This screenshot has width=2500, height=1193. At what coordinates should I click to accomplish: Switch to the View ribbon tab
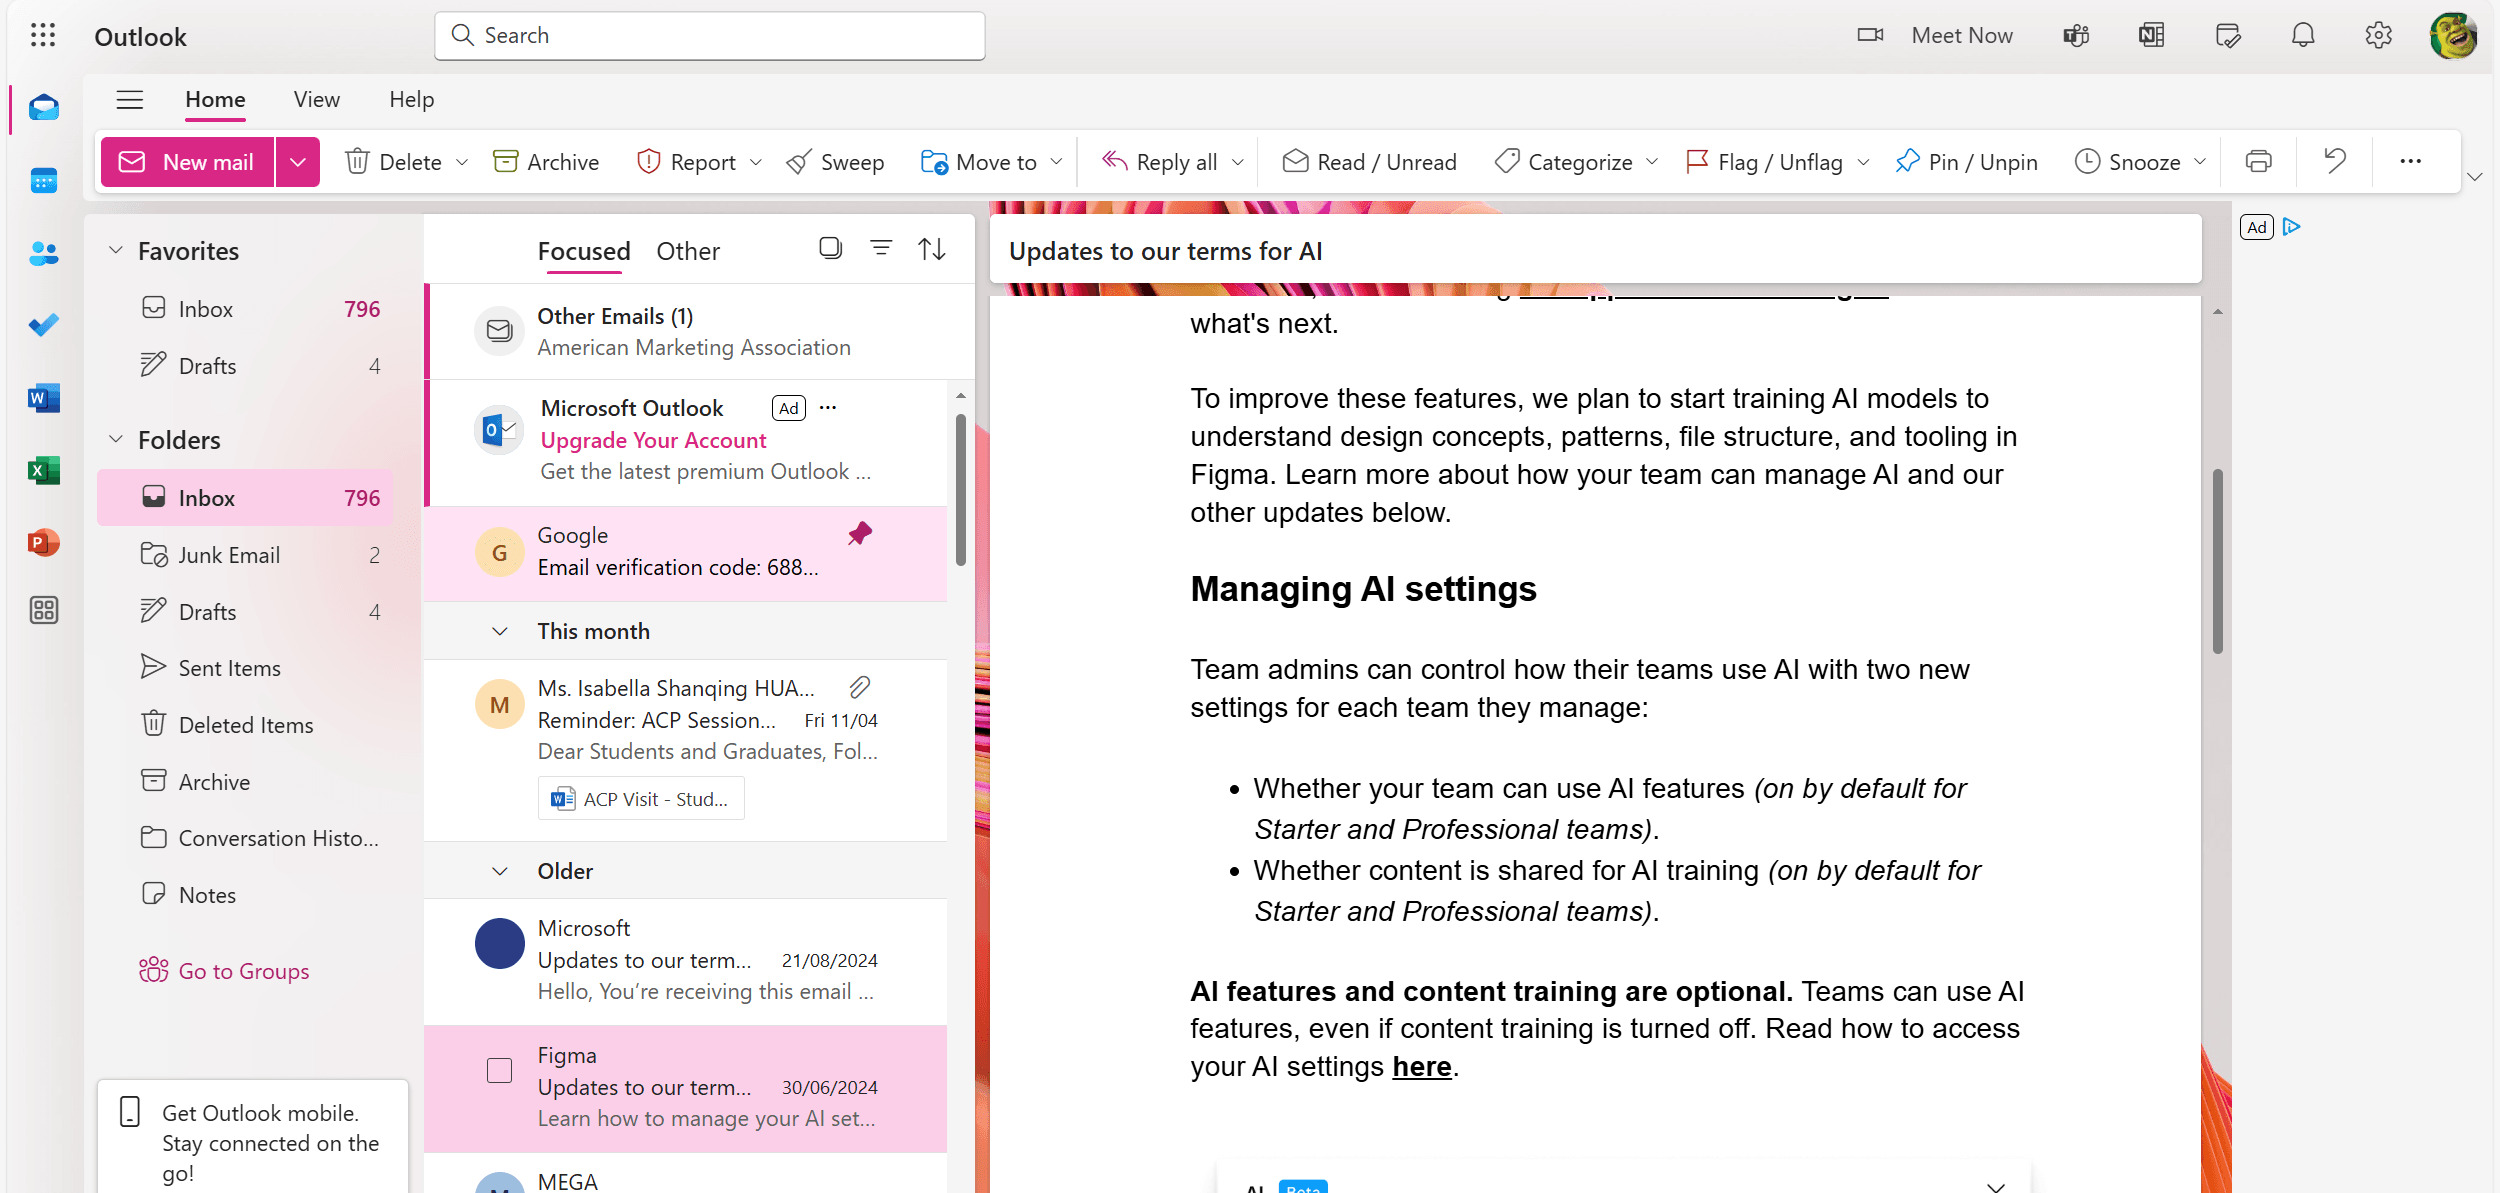tap(317, 99)
